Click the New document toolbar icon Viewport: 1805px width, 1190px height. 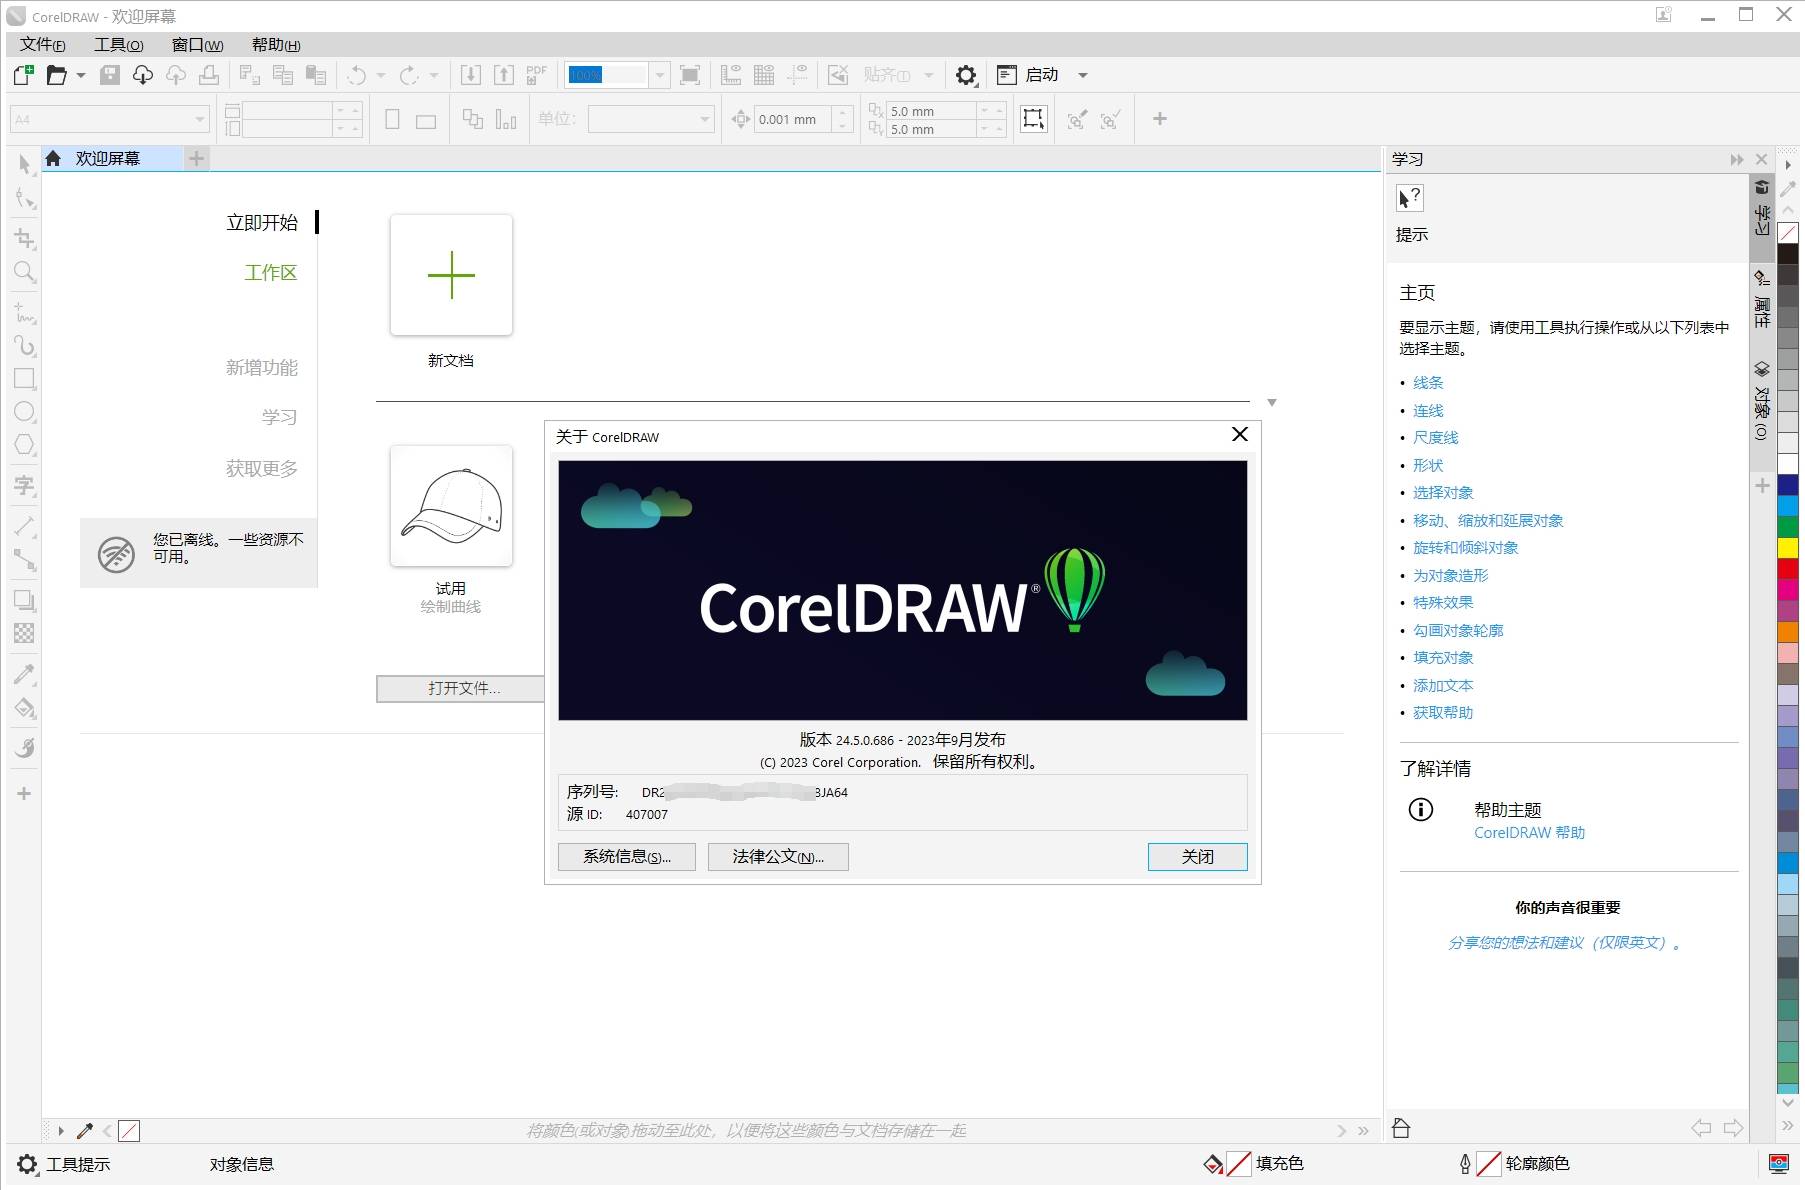(x=23, y=75)
